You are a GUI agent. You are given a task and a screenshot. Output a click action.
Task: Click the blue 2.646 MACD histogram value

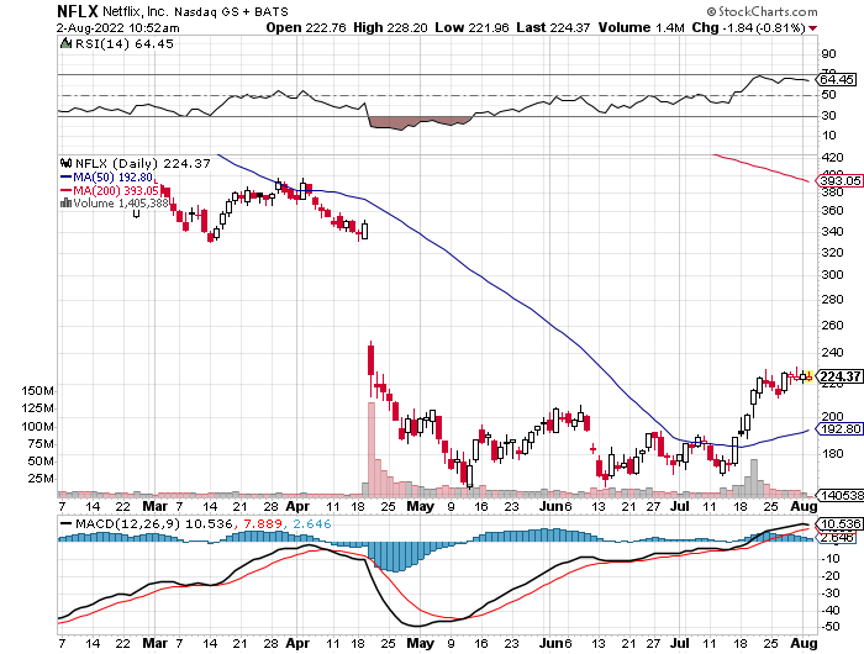point(312,523)
